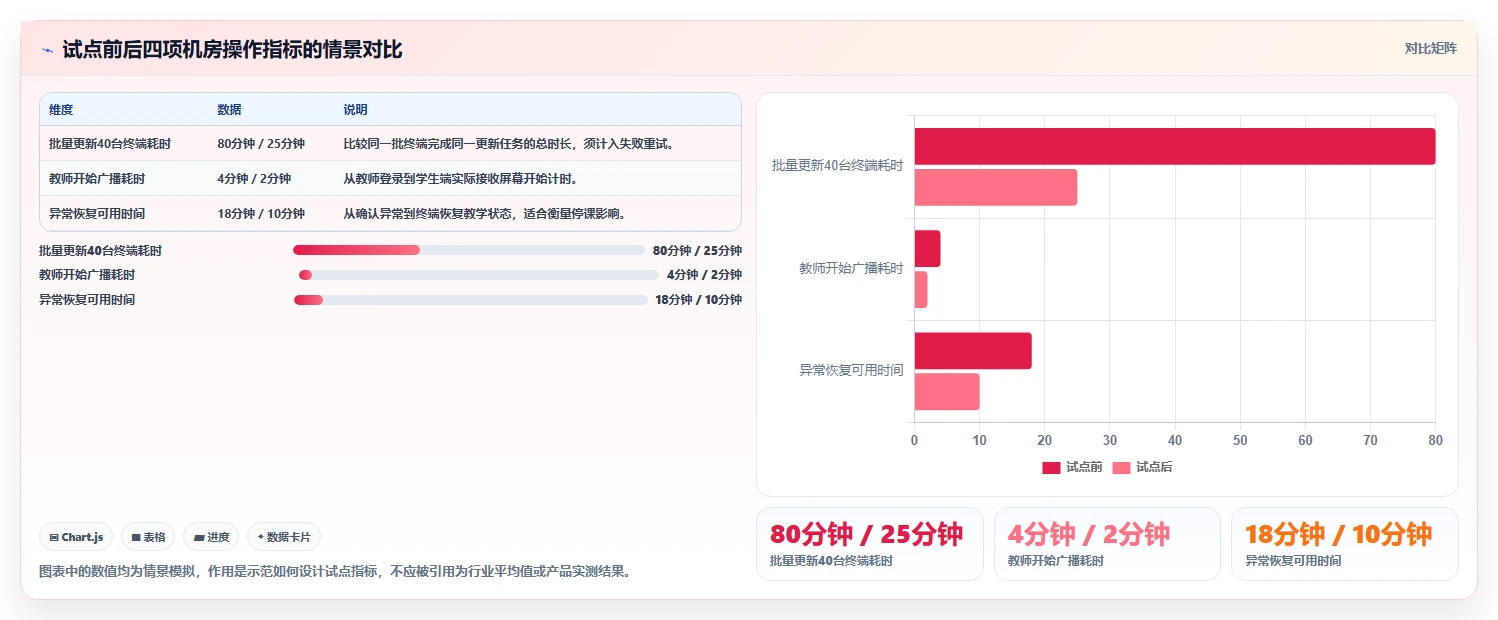
Task: Click table data cell 4分钟 / 2分钟
Action: pyautogui.click(x=254, y=179)
